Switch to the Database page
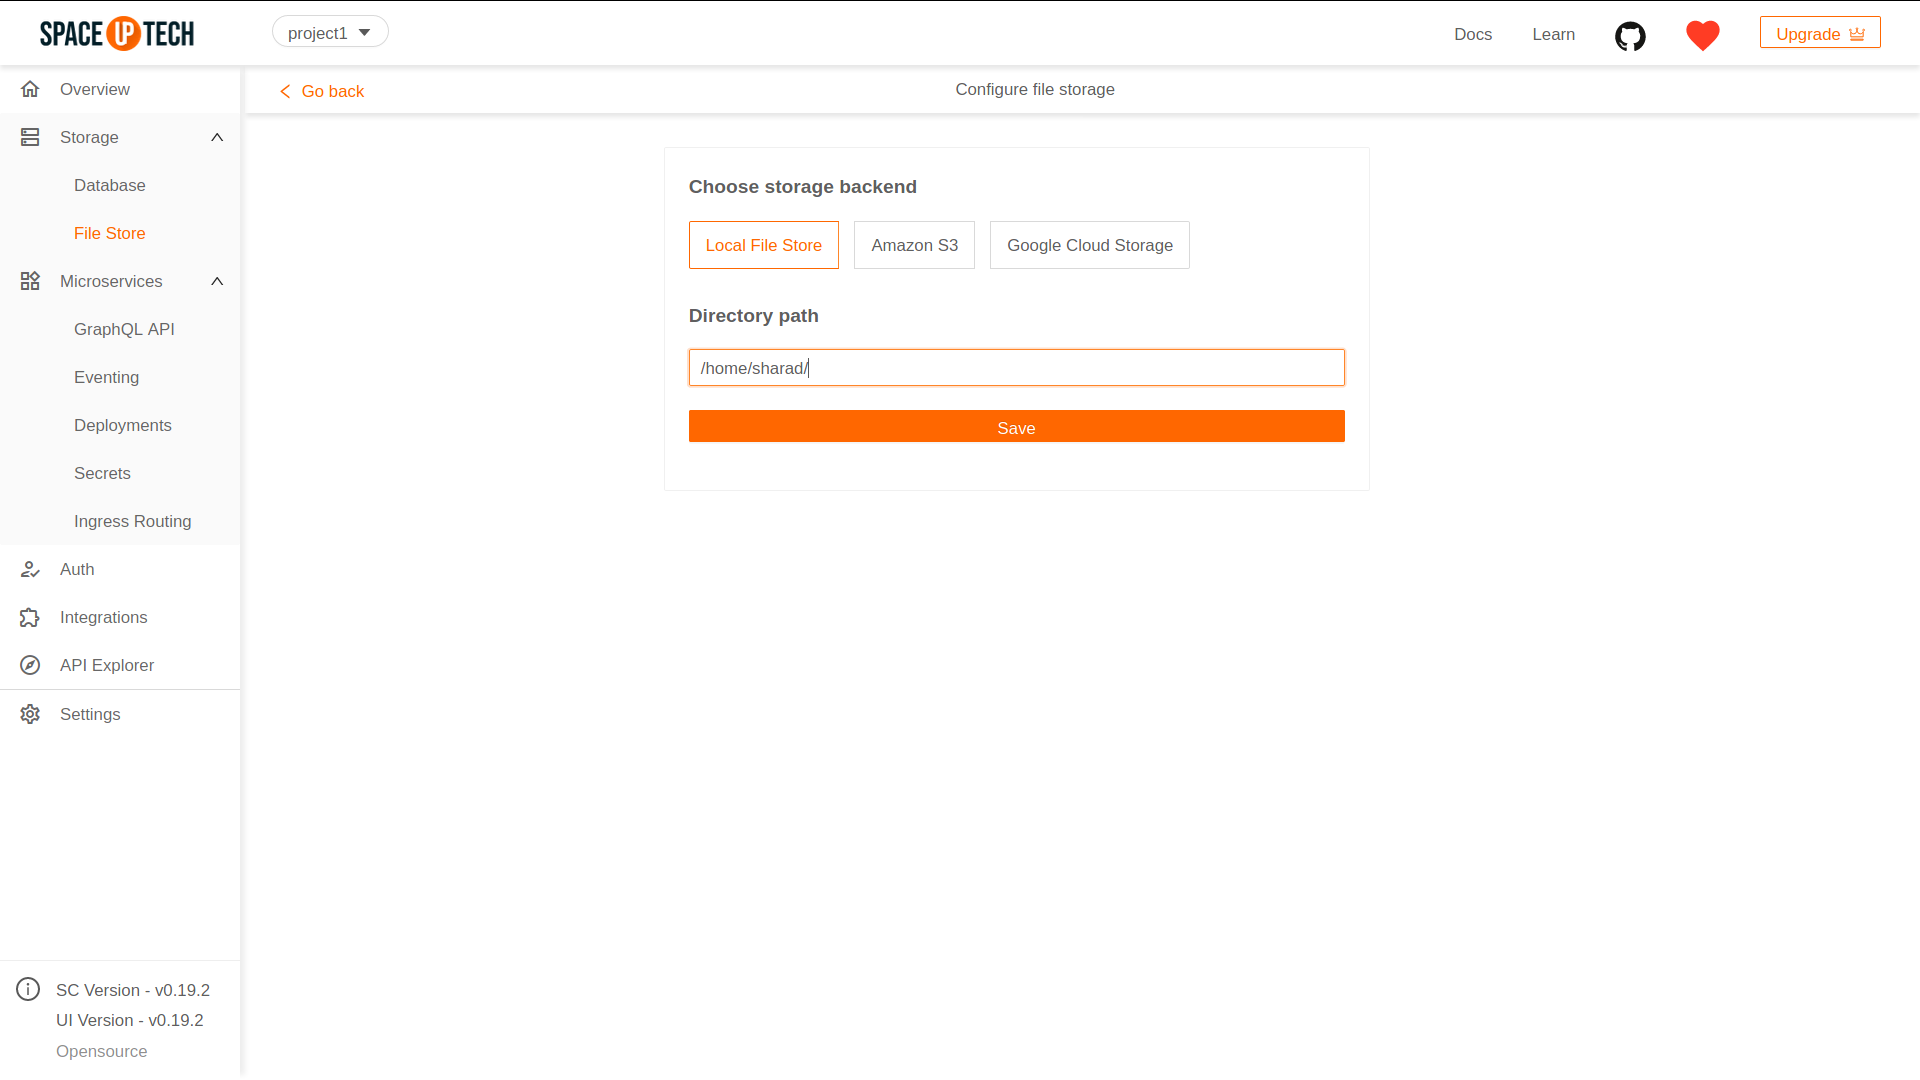The image size is (1920, 1080). pyautogui.click(x=110, y=185)
